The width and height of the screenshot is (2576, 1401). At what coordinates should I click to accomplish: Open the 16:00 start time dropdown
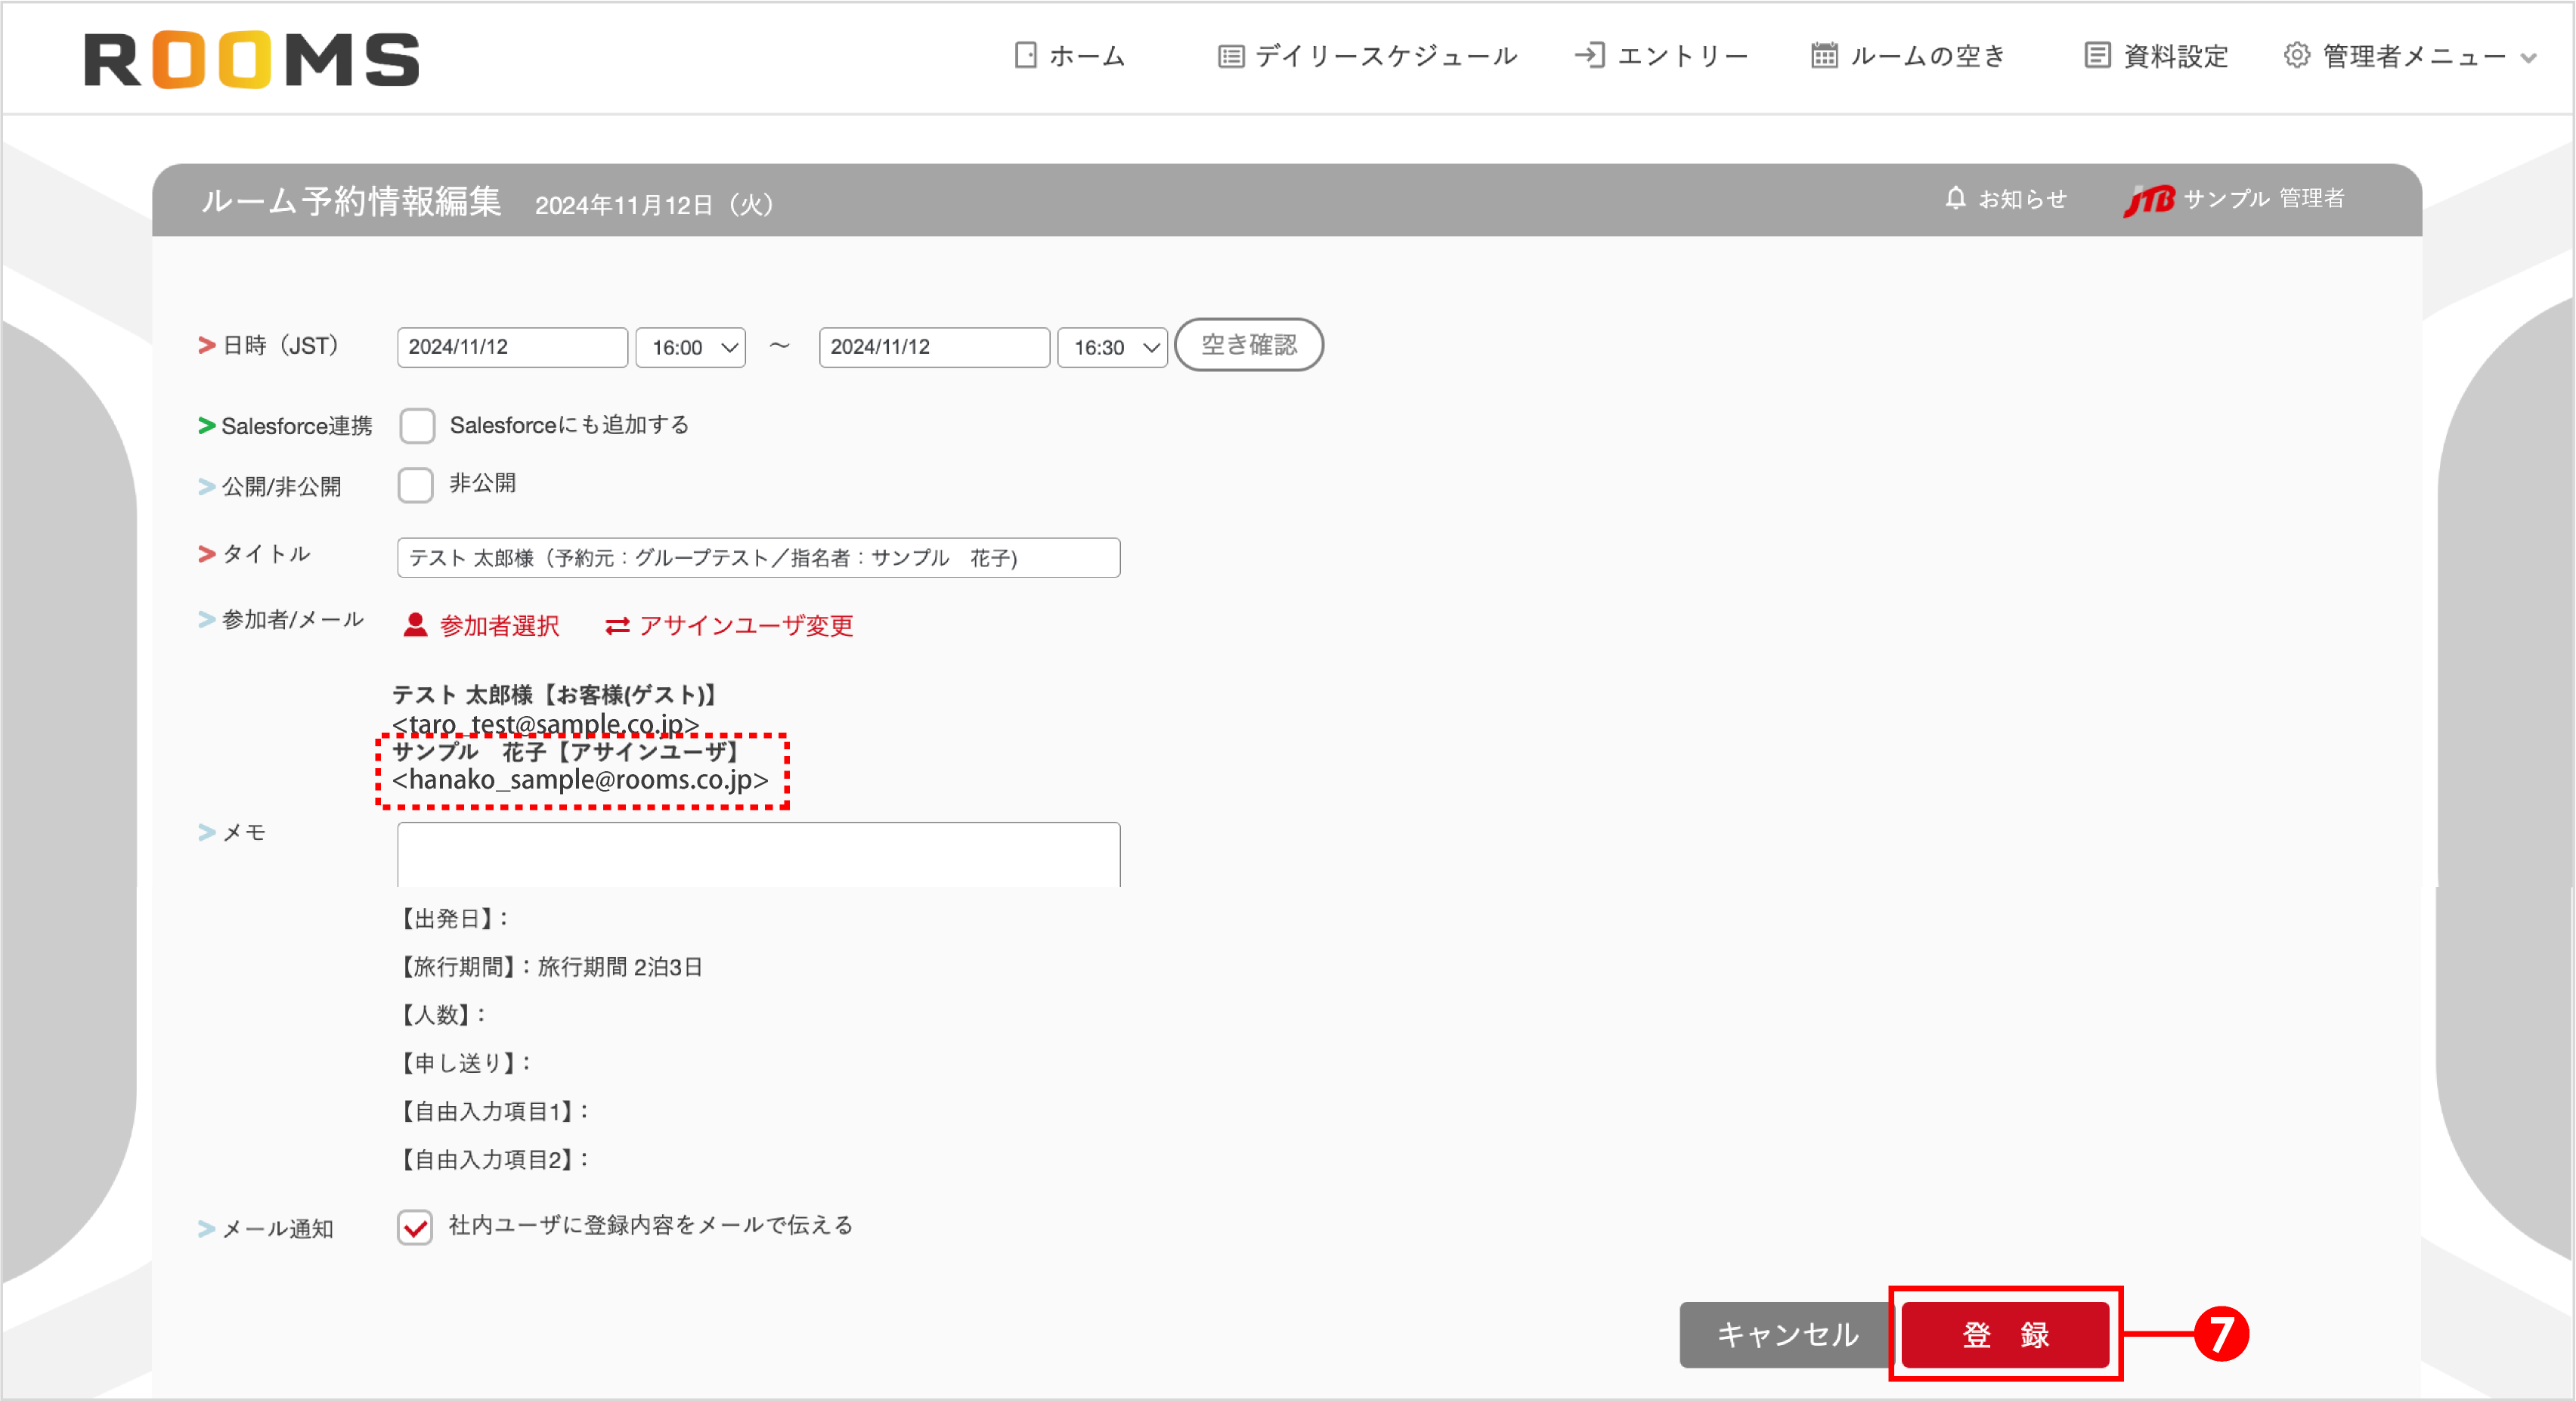click(x=690, y=347)
